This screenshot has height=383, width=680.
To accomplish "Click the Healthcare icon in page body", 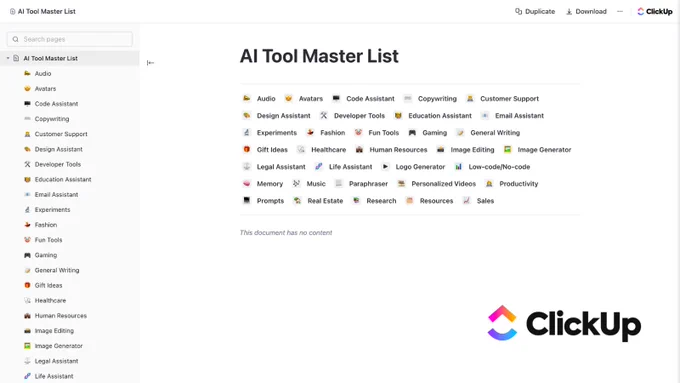I will (x=301, y=150).
